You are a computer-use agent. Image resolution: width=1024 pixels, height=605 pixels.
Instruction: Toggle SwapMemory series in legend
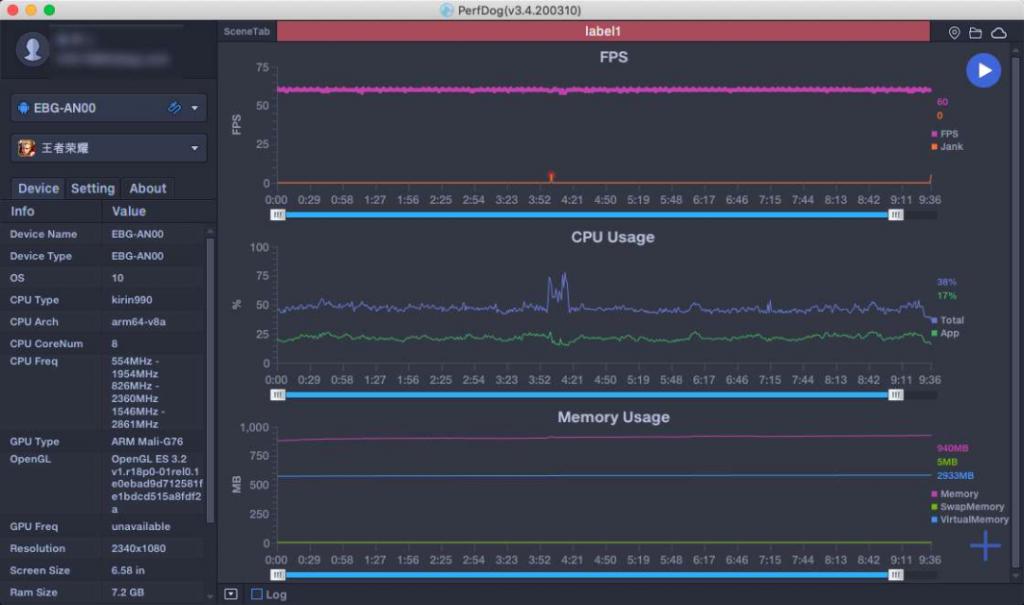click(967, 507)
